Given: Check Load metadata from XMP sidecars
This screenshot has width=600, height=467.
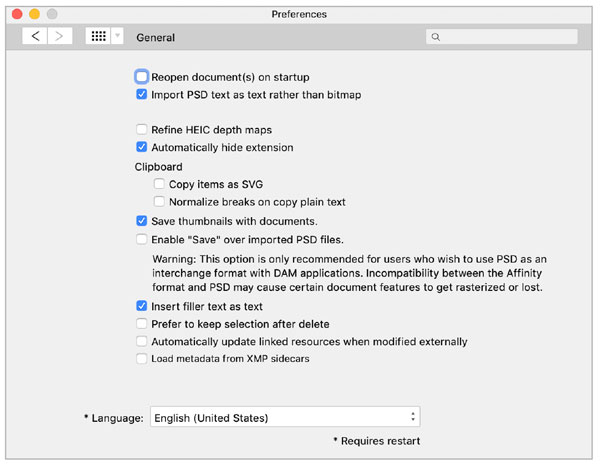Looking at the screenshot, I should pyautogui.click(x=142, y=358).
